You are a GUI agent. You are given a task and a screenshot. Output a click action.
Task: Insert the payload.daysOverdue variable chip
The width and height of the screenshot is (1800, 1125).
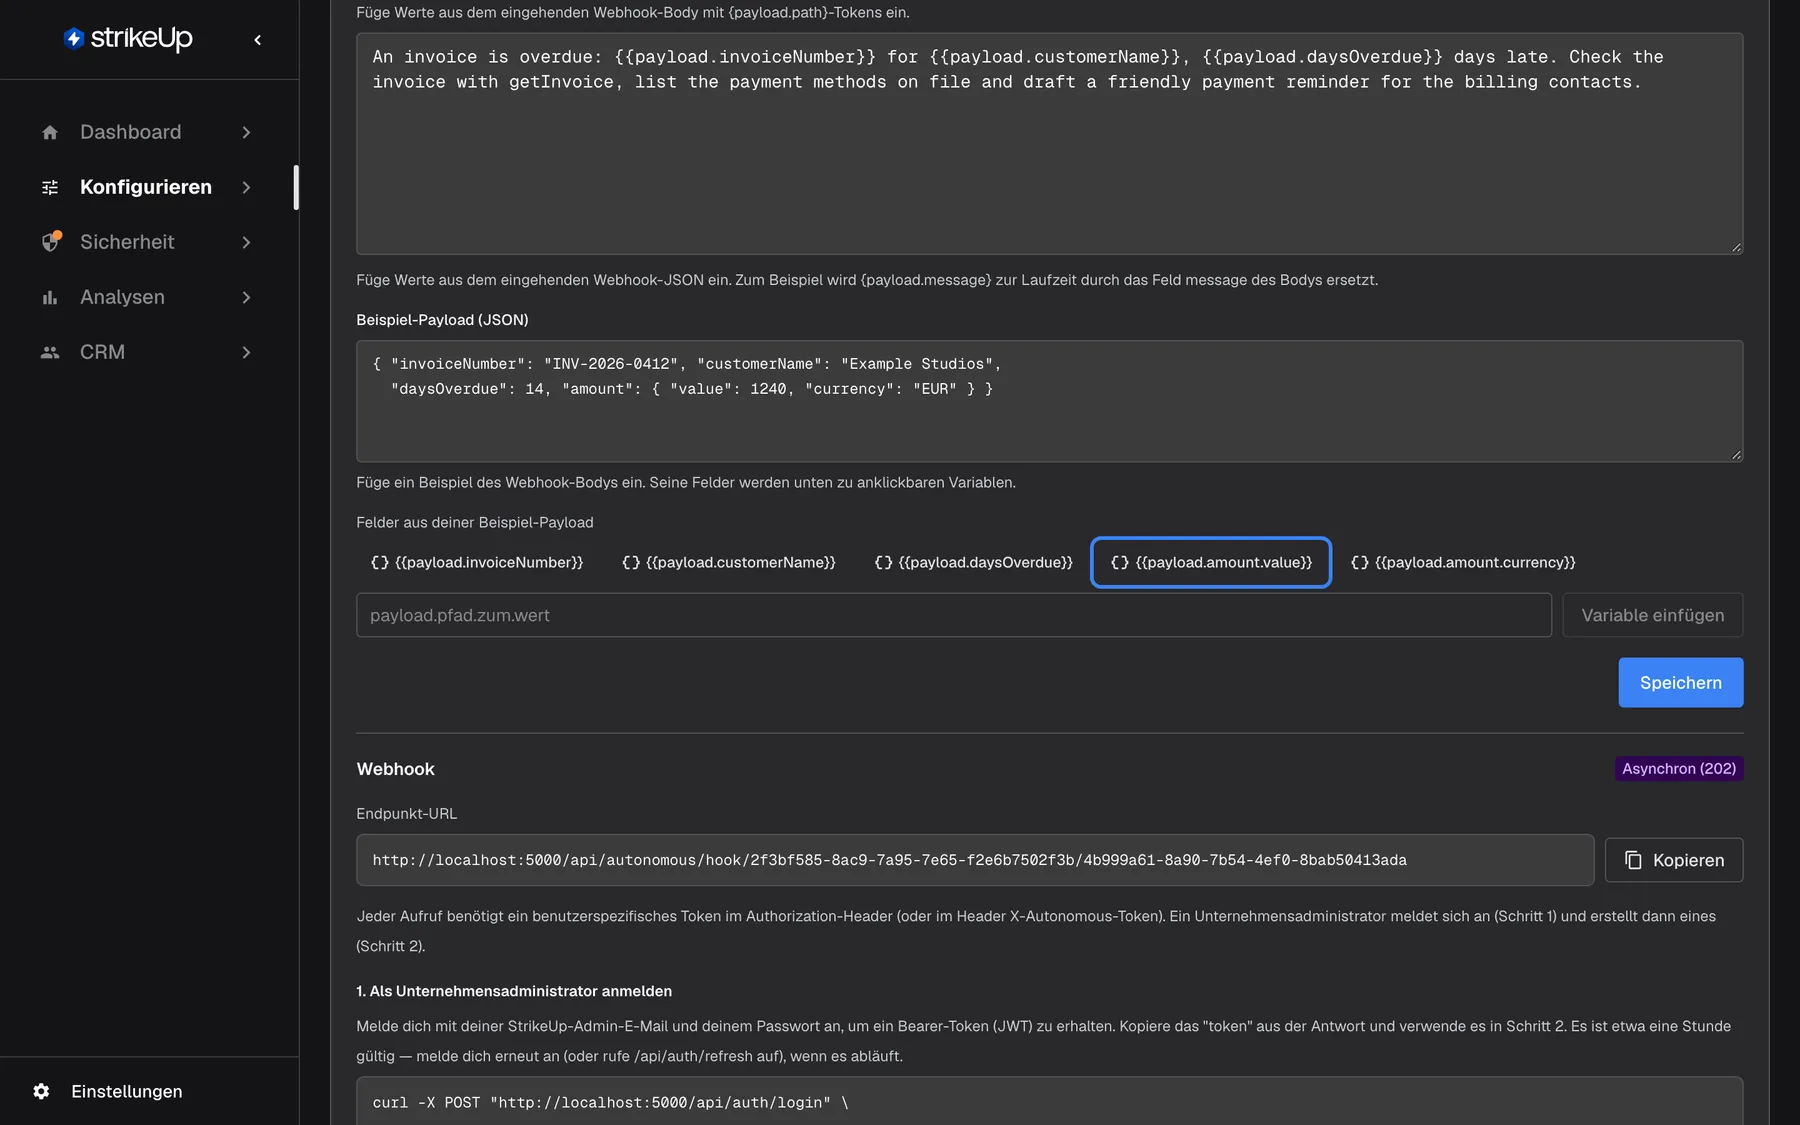(973, 562)
